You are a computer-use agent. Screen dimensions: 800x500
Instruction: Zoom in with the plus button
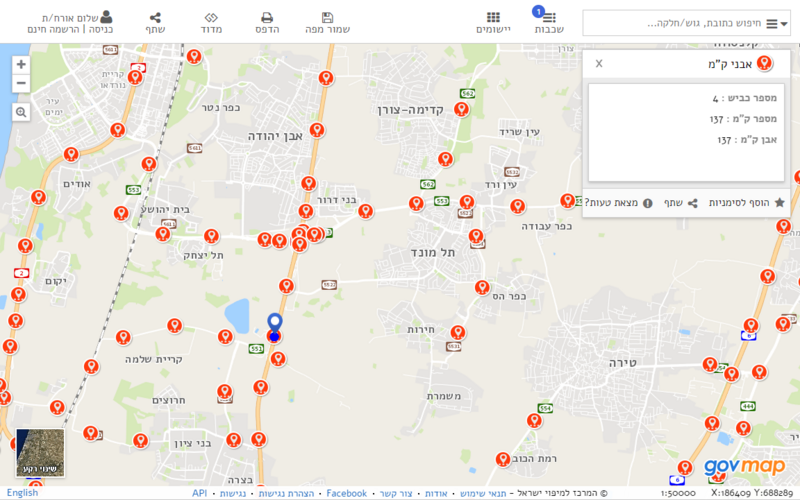pyautogui.click(x=21, y=64)
